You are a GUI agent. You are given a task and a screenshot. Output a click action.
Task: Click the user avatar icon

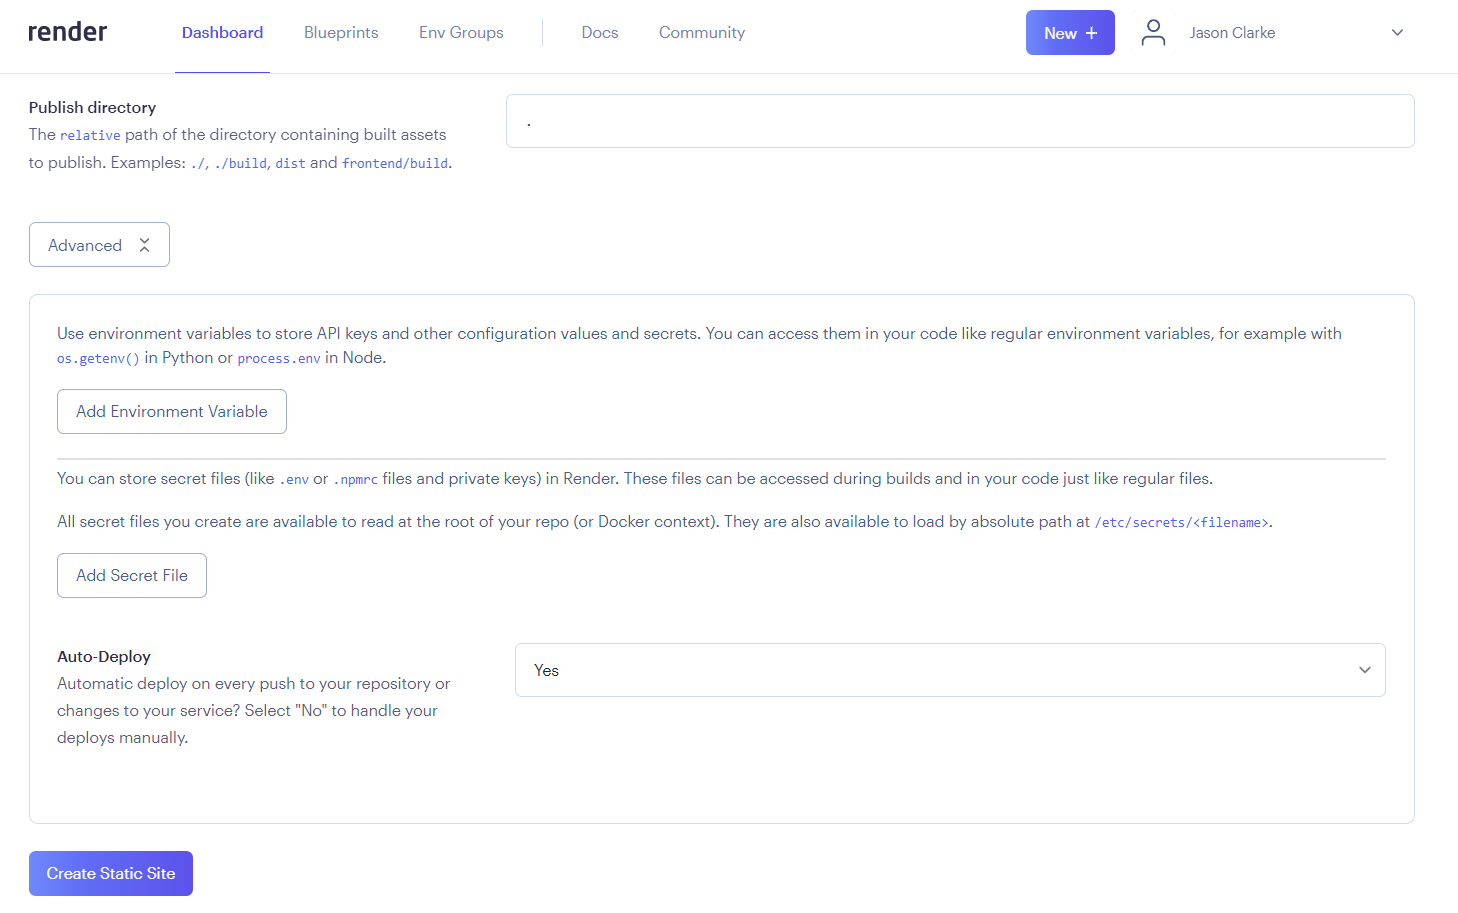click(1153, 33)
